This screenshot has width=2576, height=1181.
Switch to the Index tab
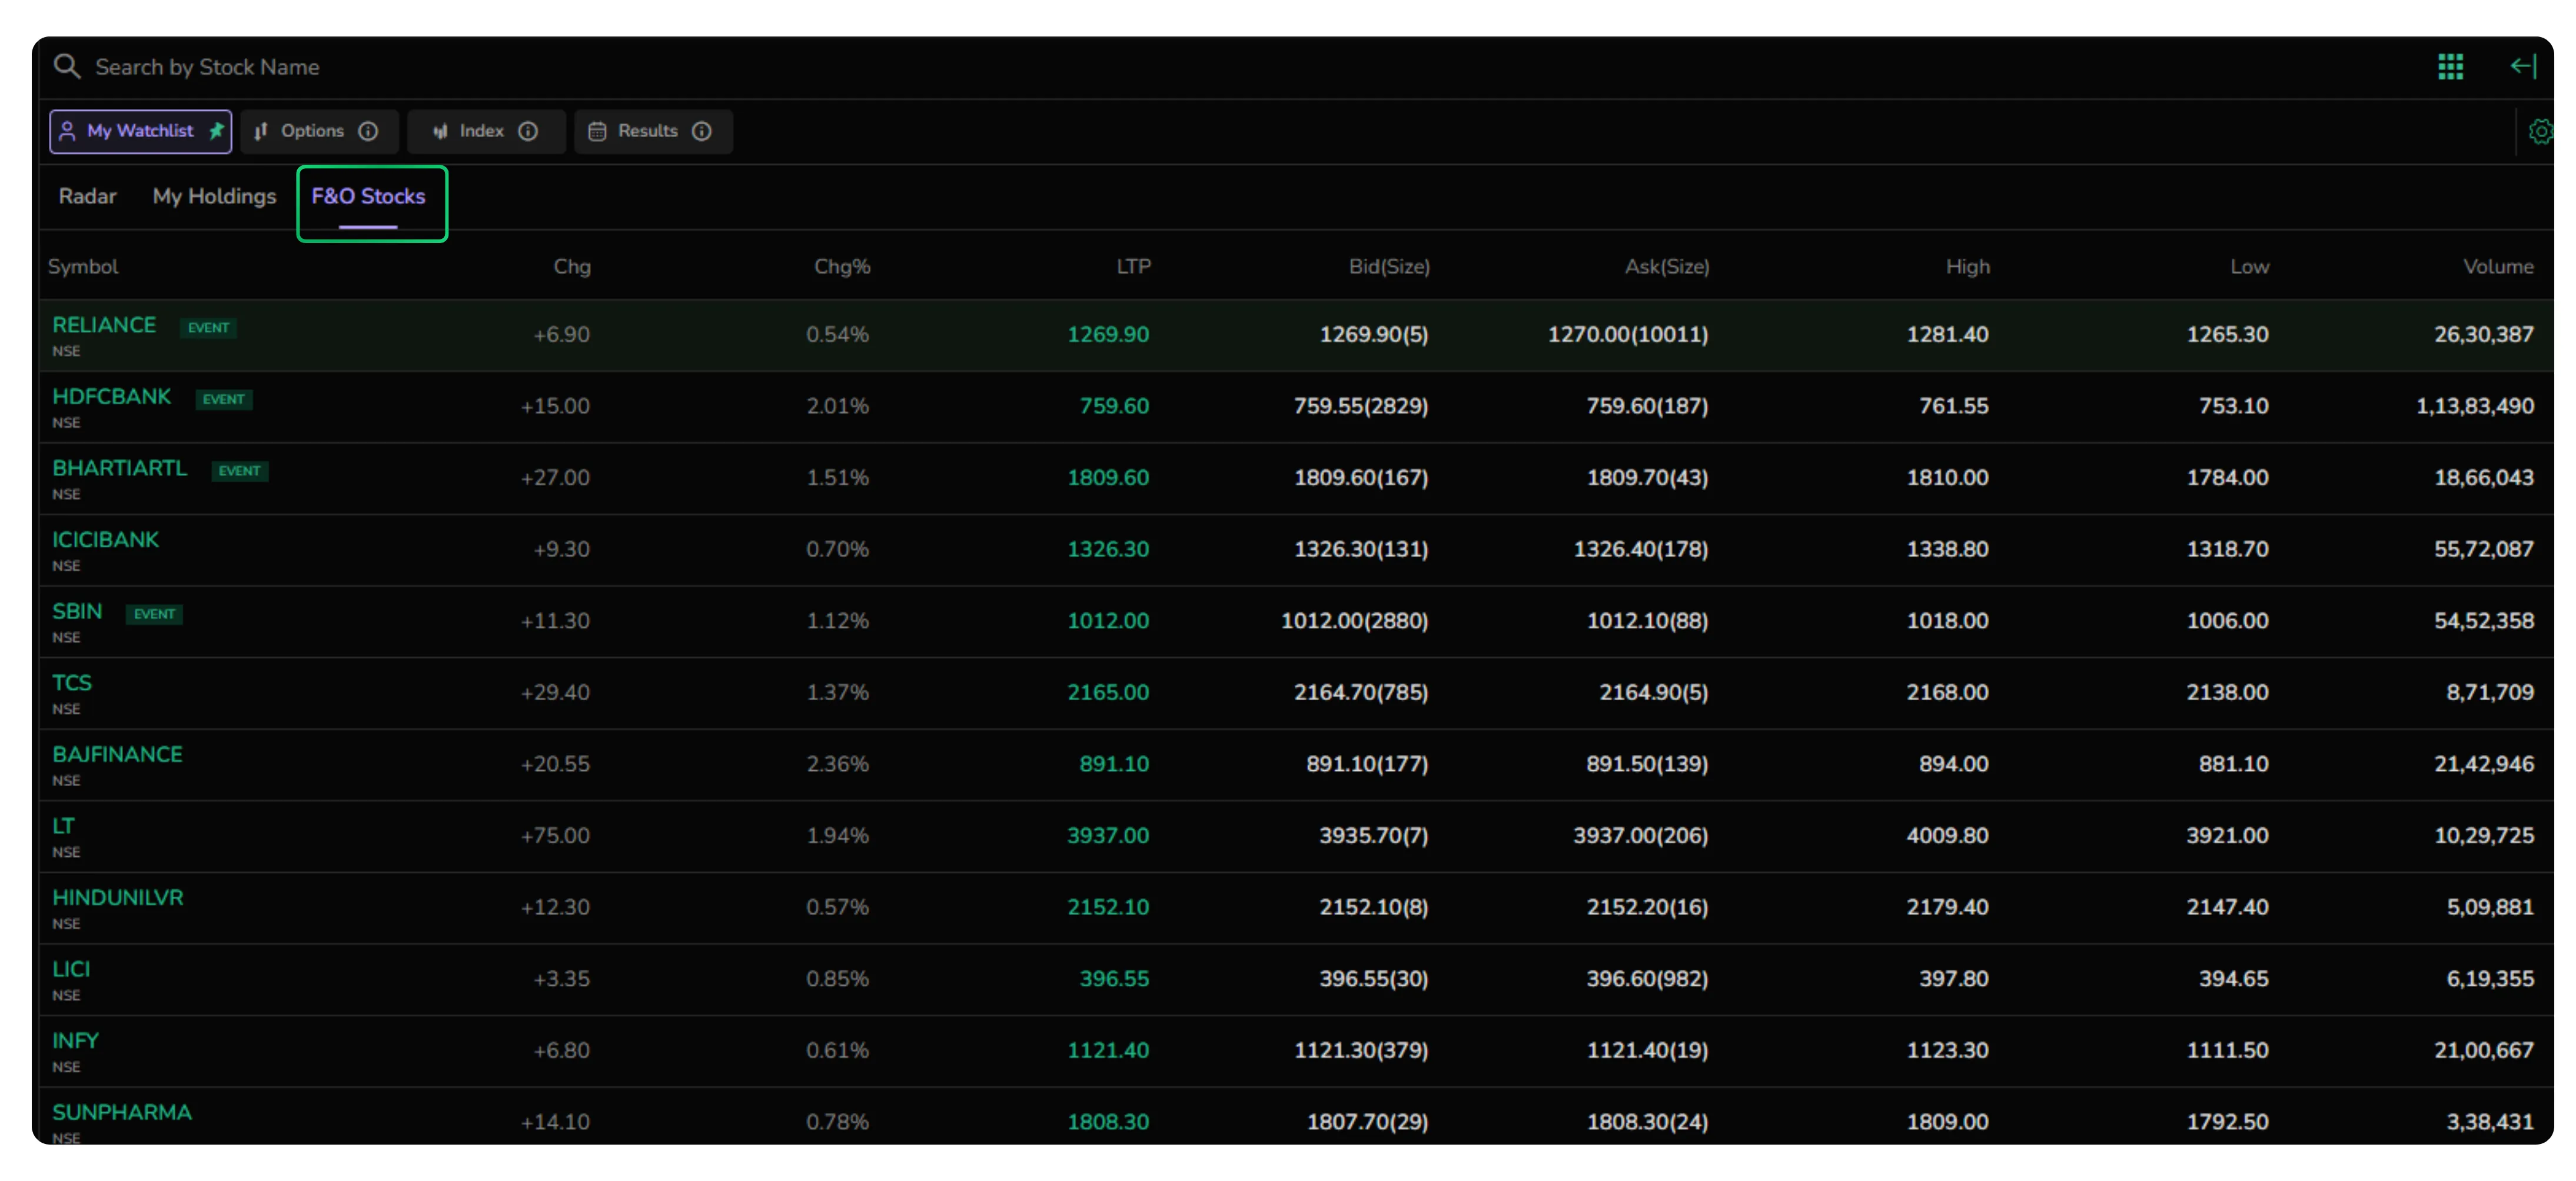tap(486, 131)
